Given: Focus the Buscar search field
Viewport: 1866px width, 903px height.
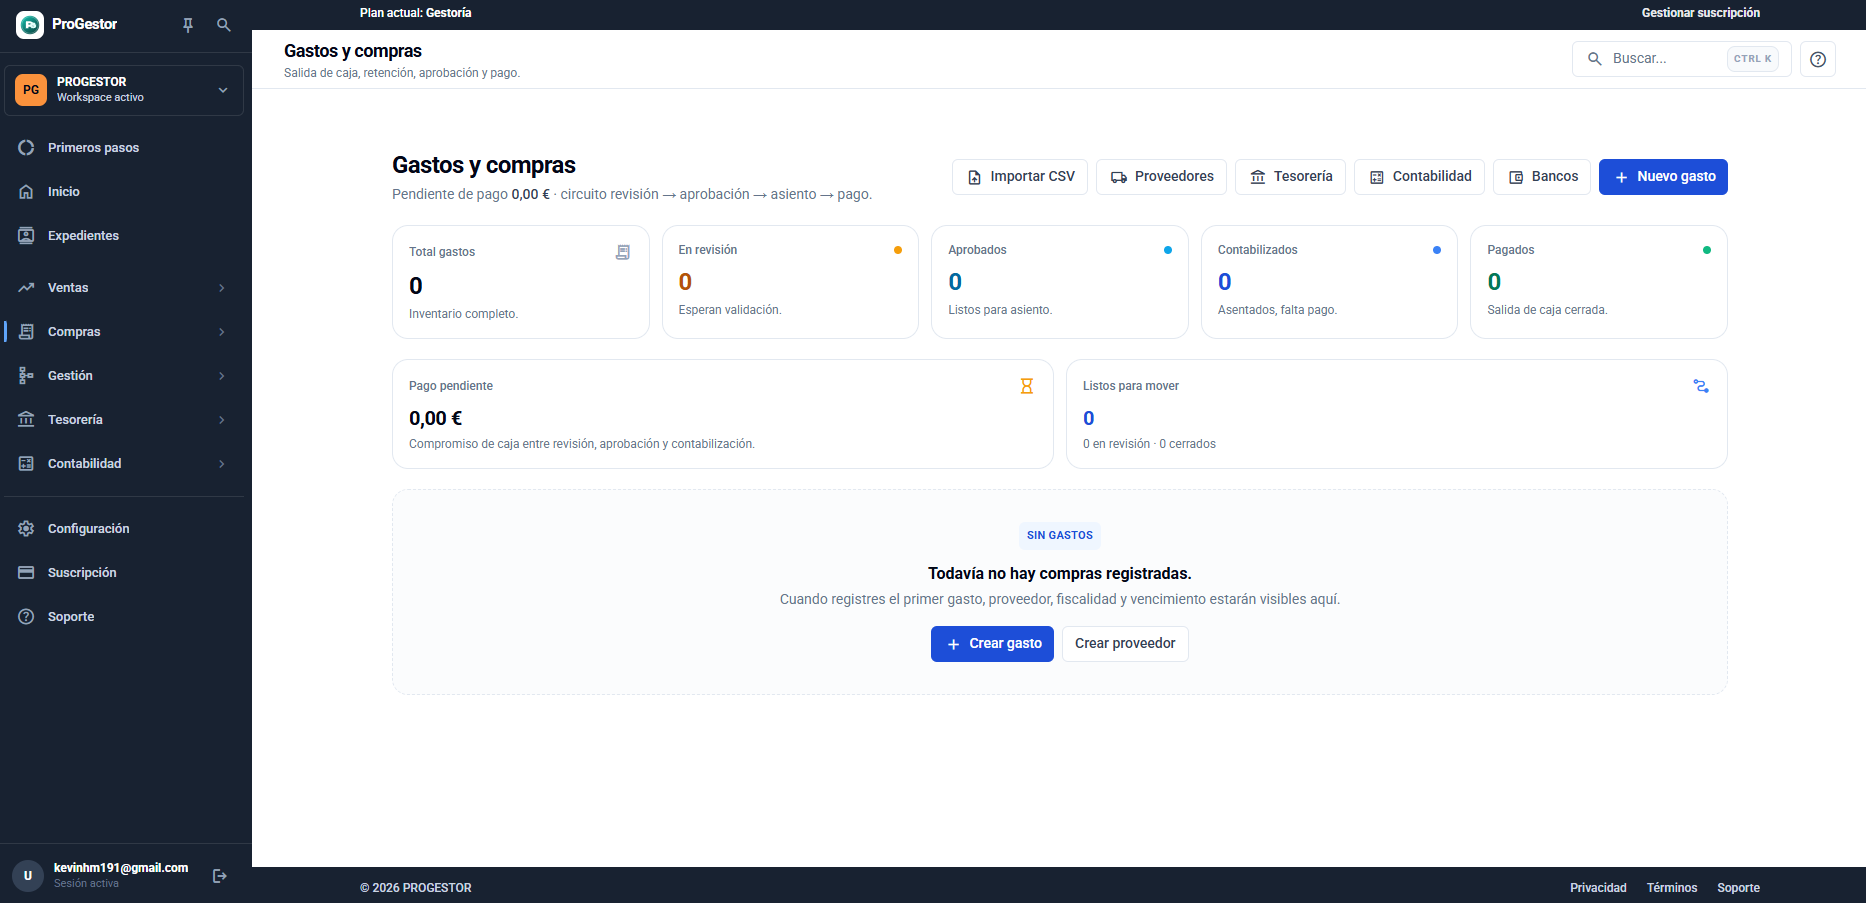Looking at the screenshot, I should pyautogui.click(x=1682, y=59).
